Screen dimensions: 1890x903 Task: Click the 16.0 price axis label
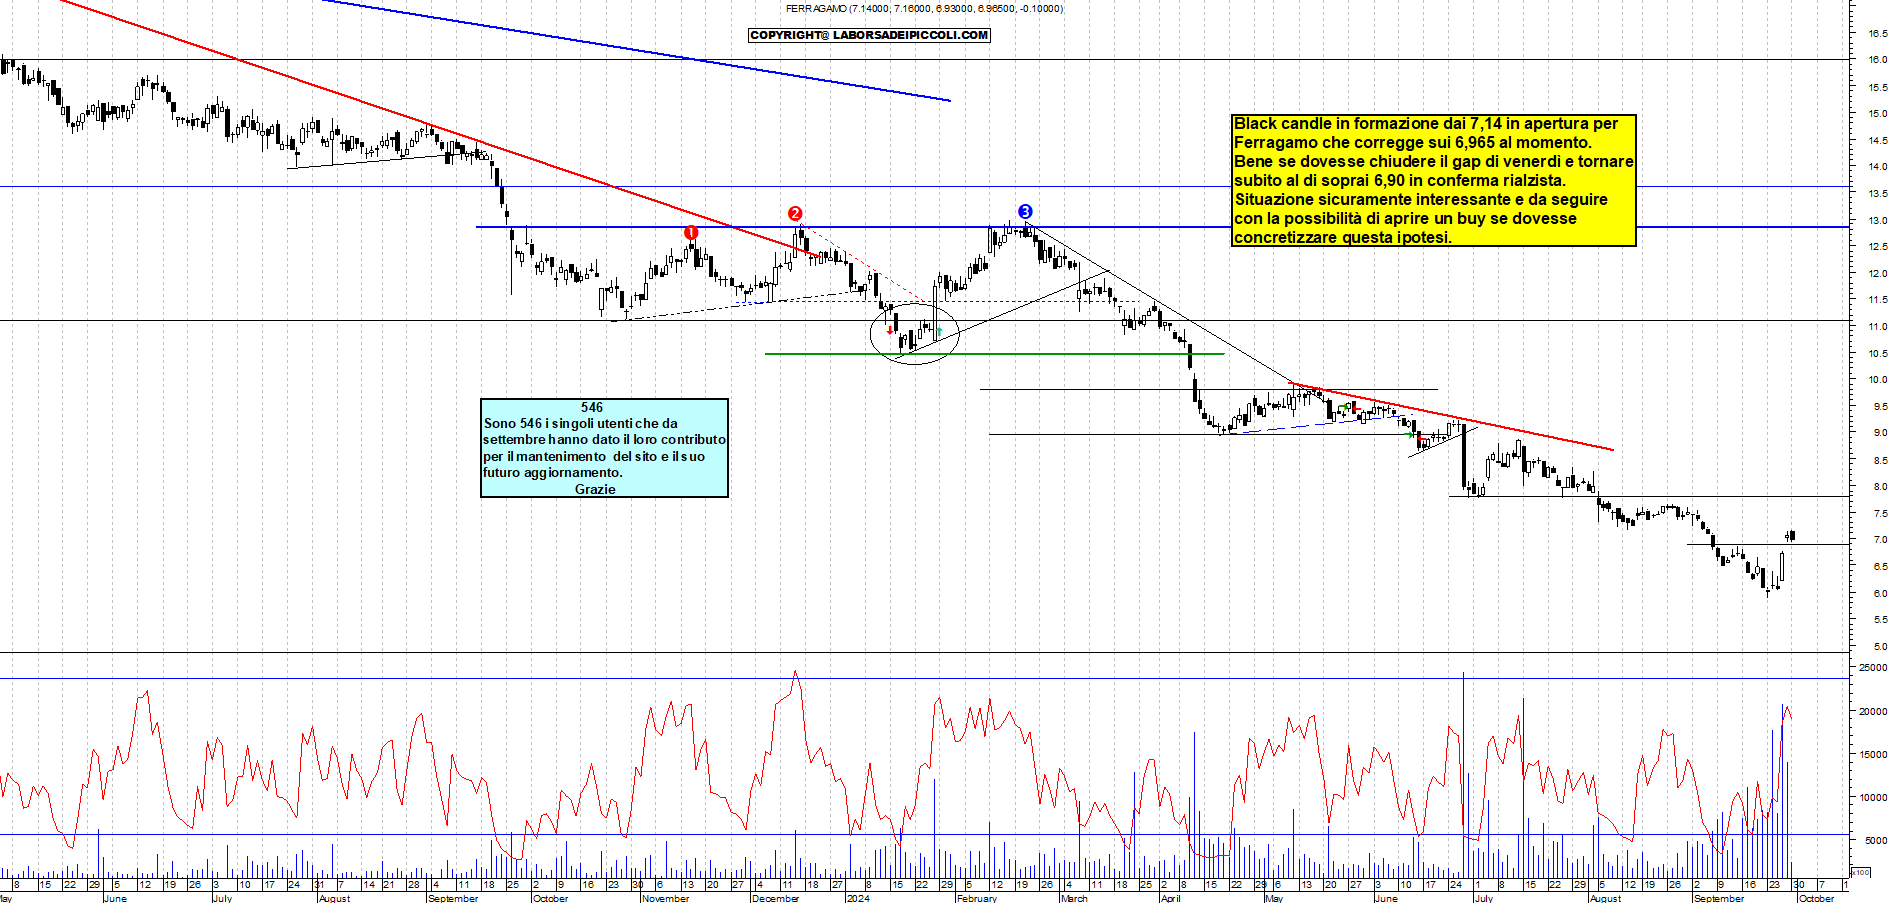[1878, 60]
